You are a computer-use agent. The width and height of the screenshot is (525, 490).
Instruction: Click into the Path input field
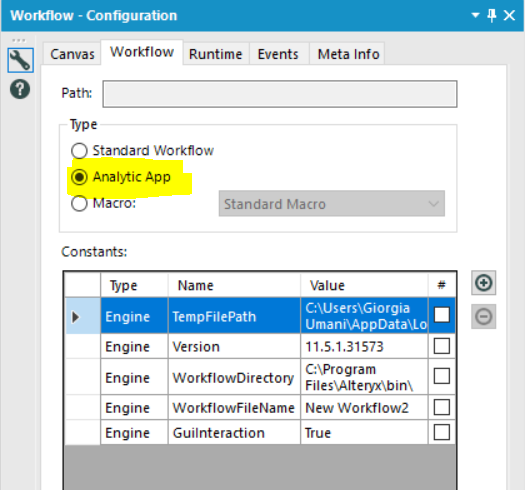click(x=280, y=94)
